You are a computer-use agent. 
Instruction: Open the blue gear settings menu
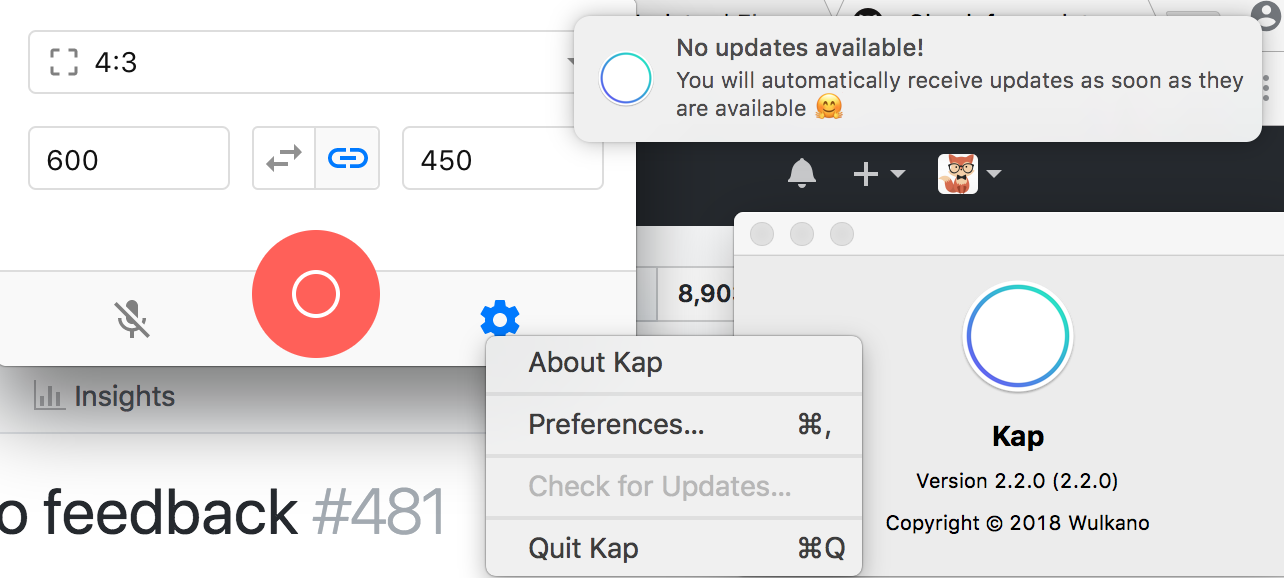(500, 319)
